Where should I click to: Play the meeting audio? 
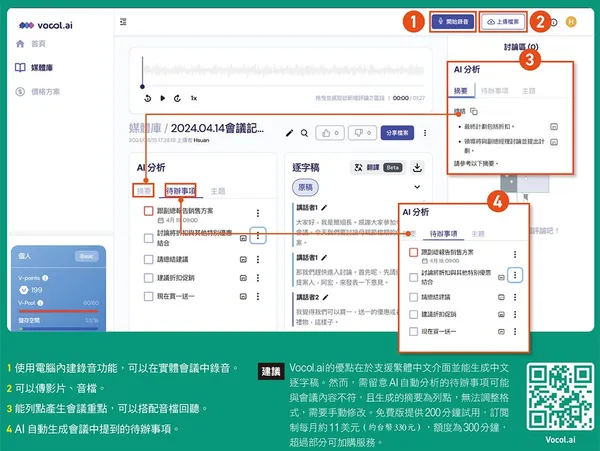pos(163,98)
